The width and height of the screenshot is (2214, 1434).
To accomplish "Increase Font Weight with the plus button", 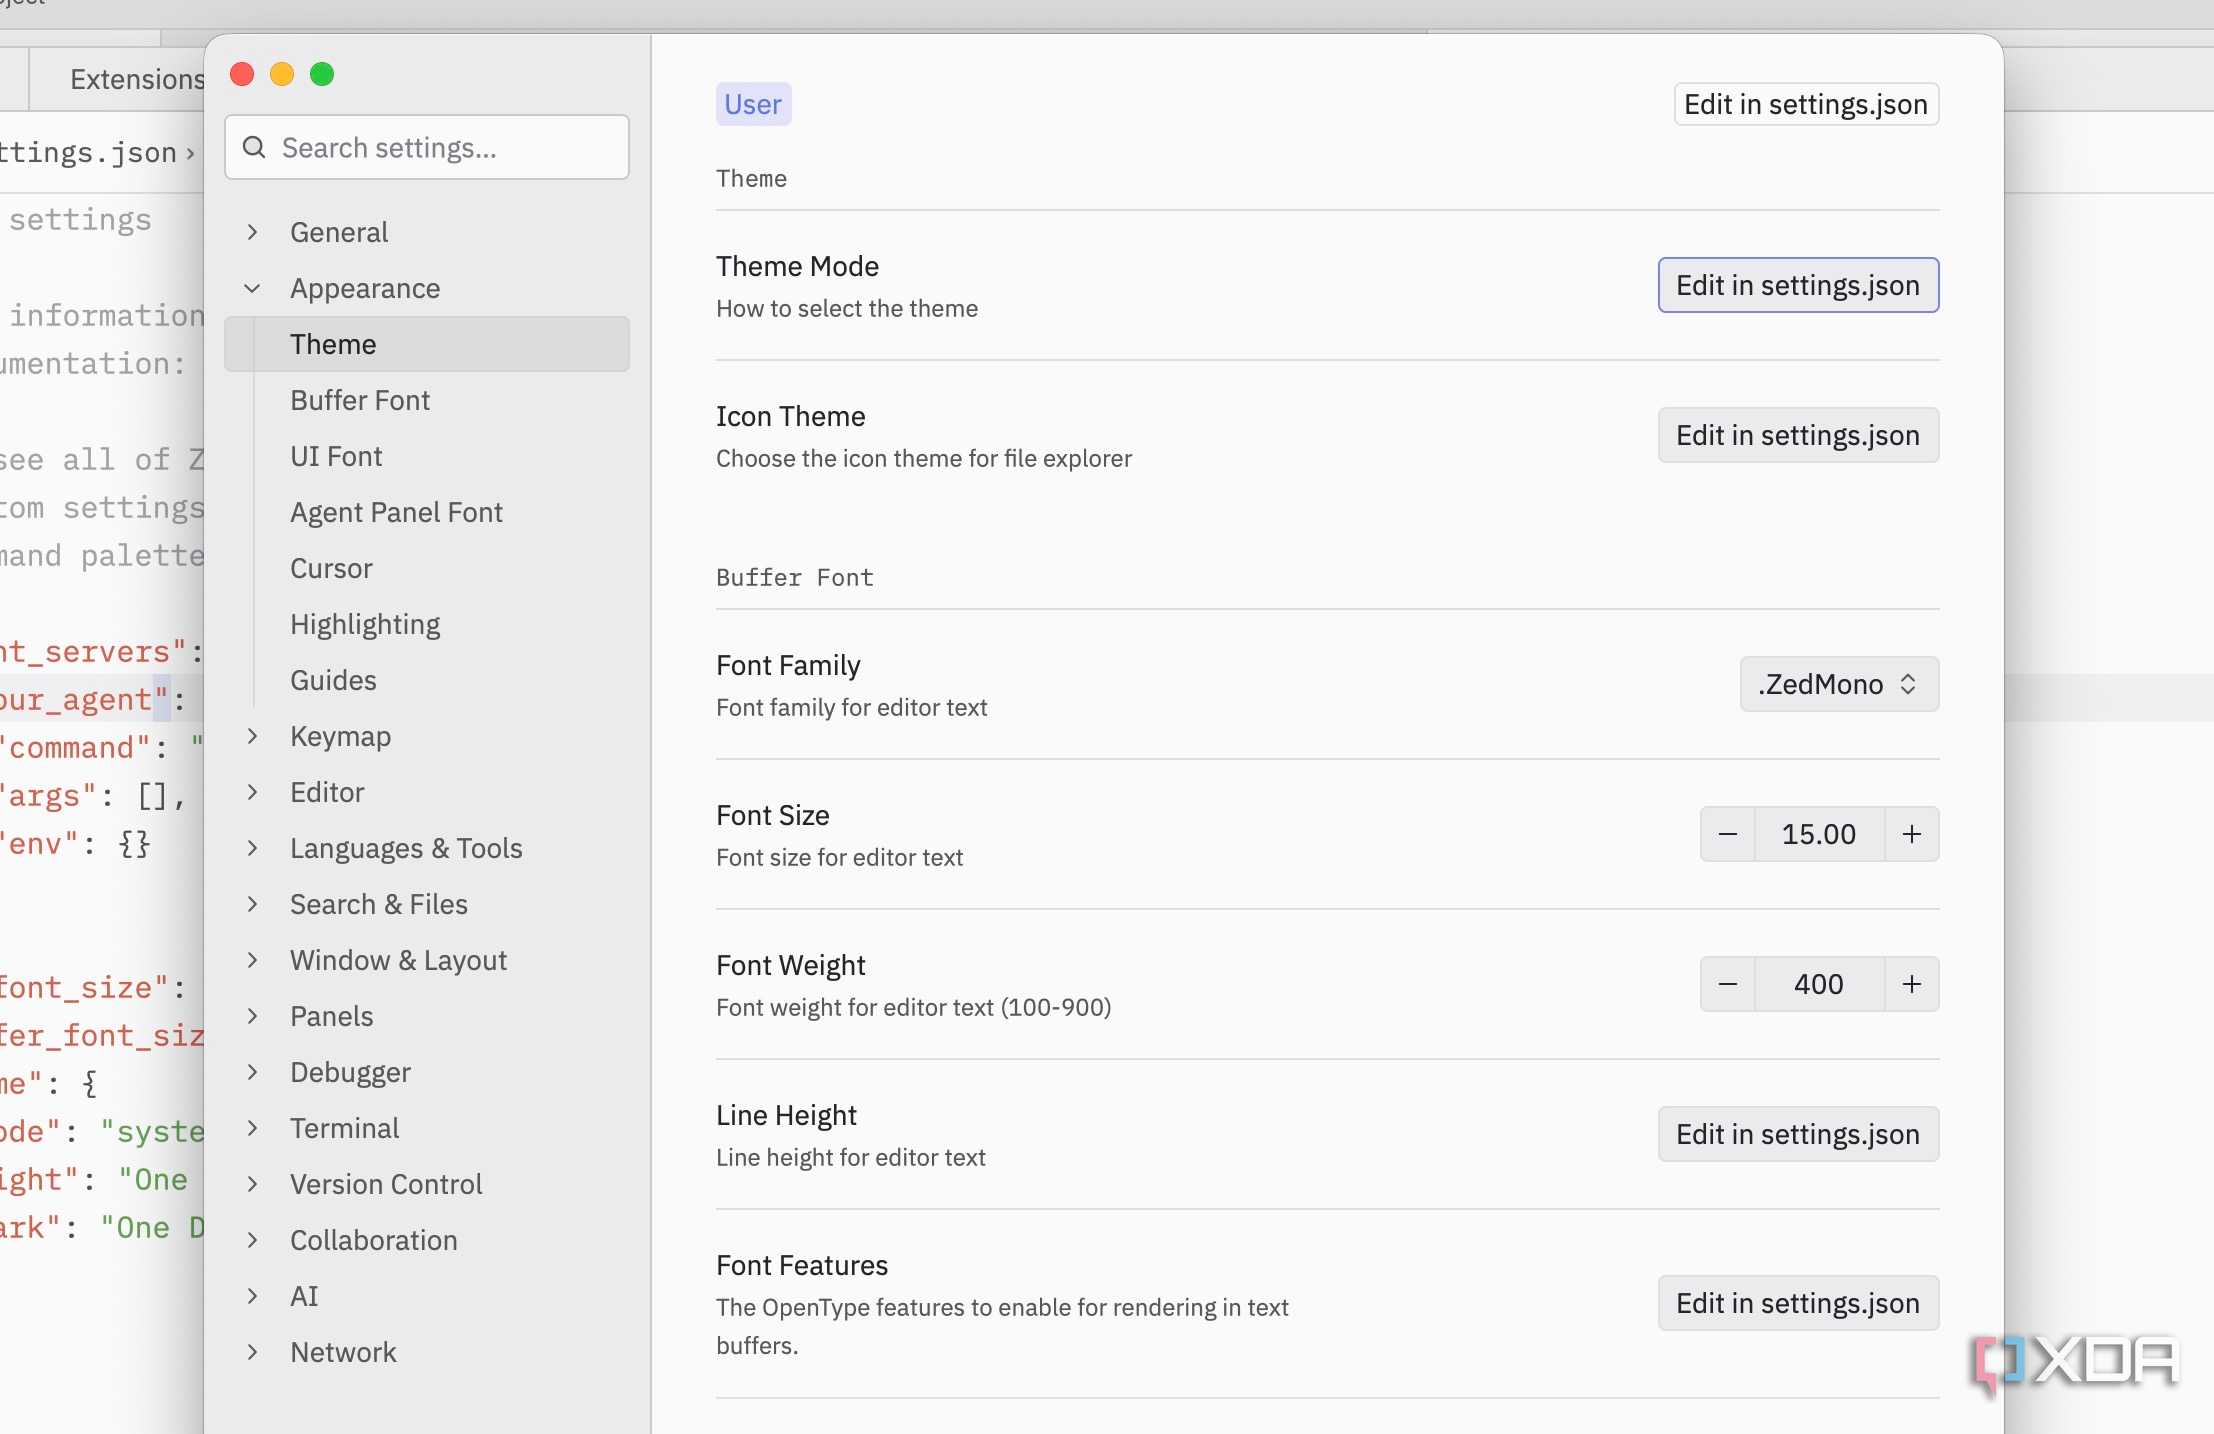I will [1911, 984].
